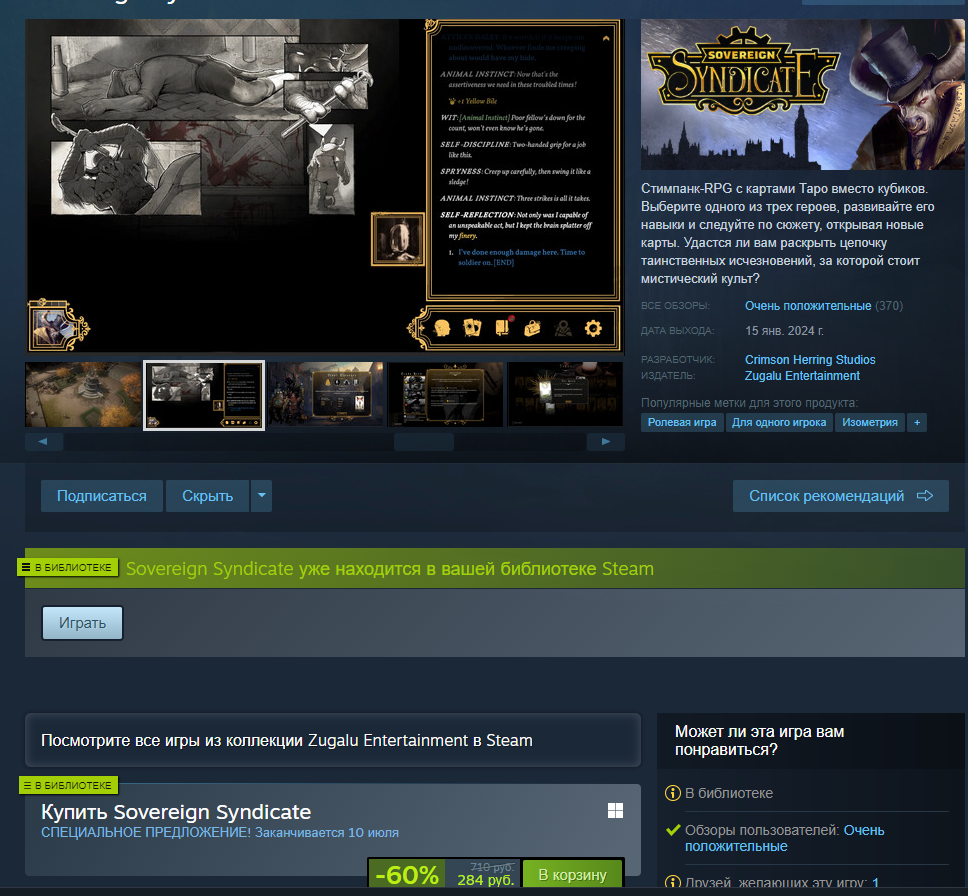968x896 pixels.
Task: Click the 'Скрыть' button
Action: pos(207,496)
